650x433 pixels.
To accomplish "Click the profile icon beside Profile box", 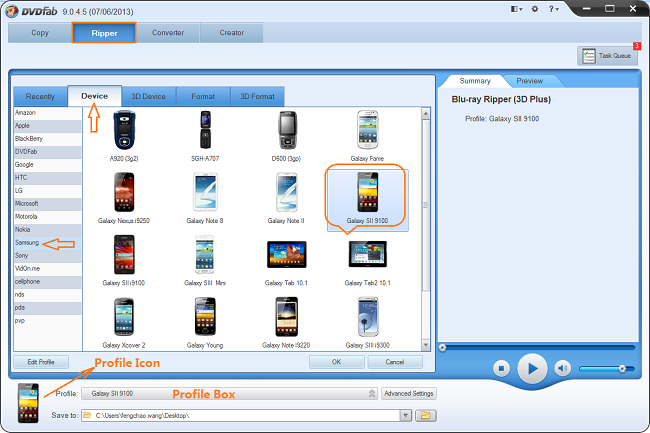I will 28,403.
